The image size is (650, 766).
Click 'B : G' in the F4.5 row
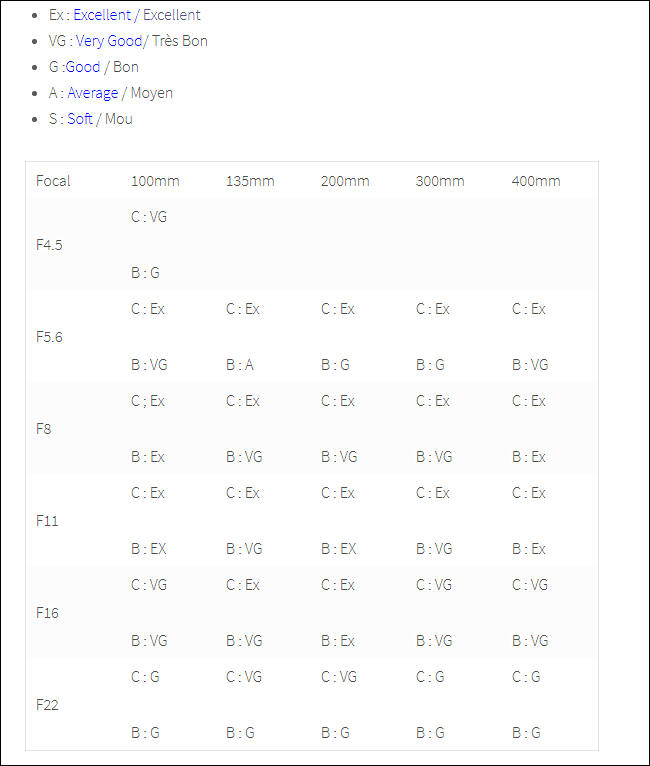click(145, 273)
